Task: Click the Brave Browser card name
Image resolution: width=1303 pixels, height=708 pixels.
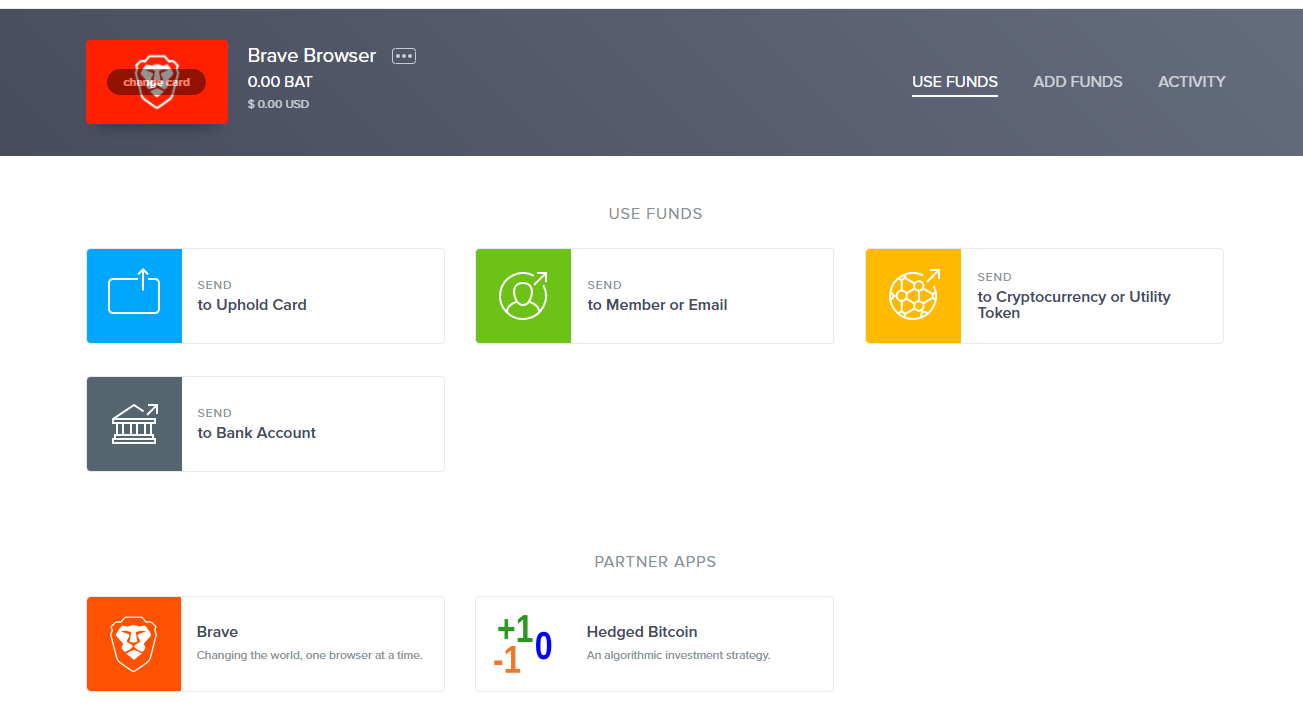Action: [x=312, y=56]
